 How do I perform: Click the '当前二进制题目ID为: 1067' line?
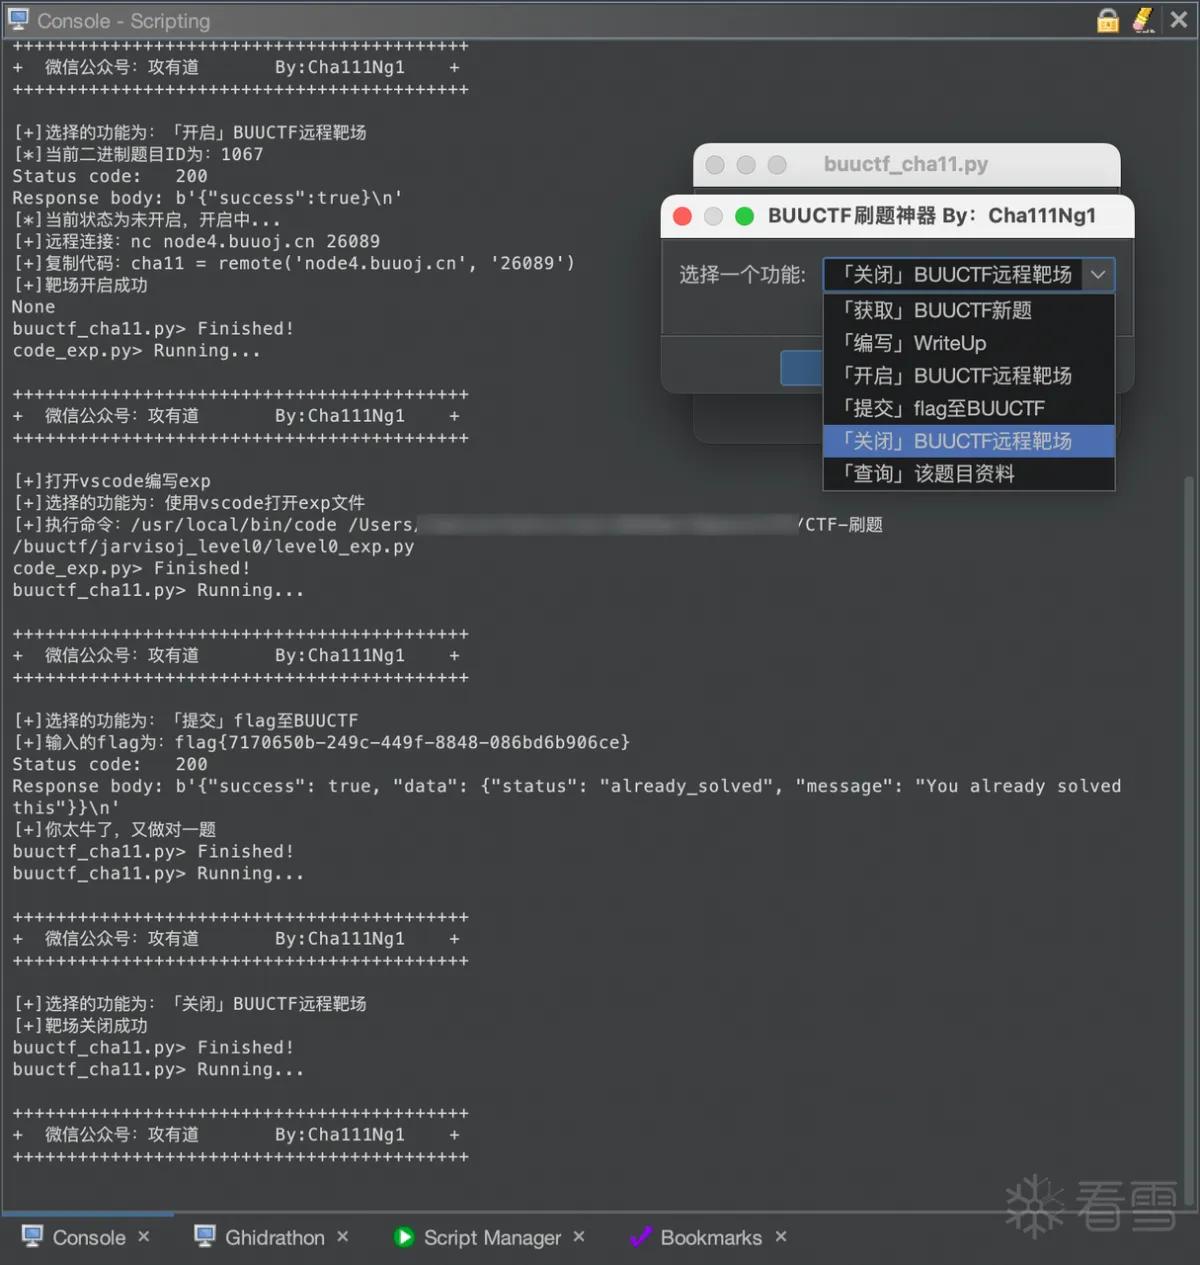coord(138,154)
